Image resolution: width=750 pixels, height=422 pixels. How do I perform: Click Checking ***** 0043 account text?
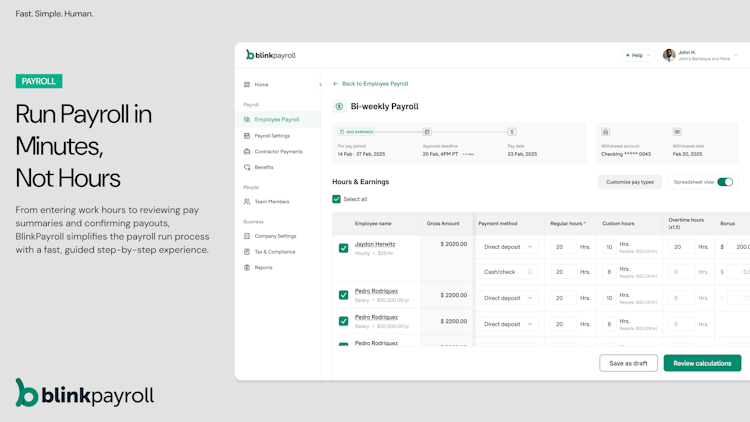[x=626, y=154]
